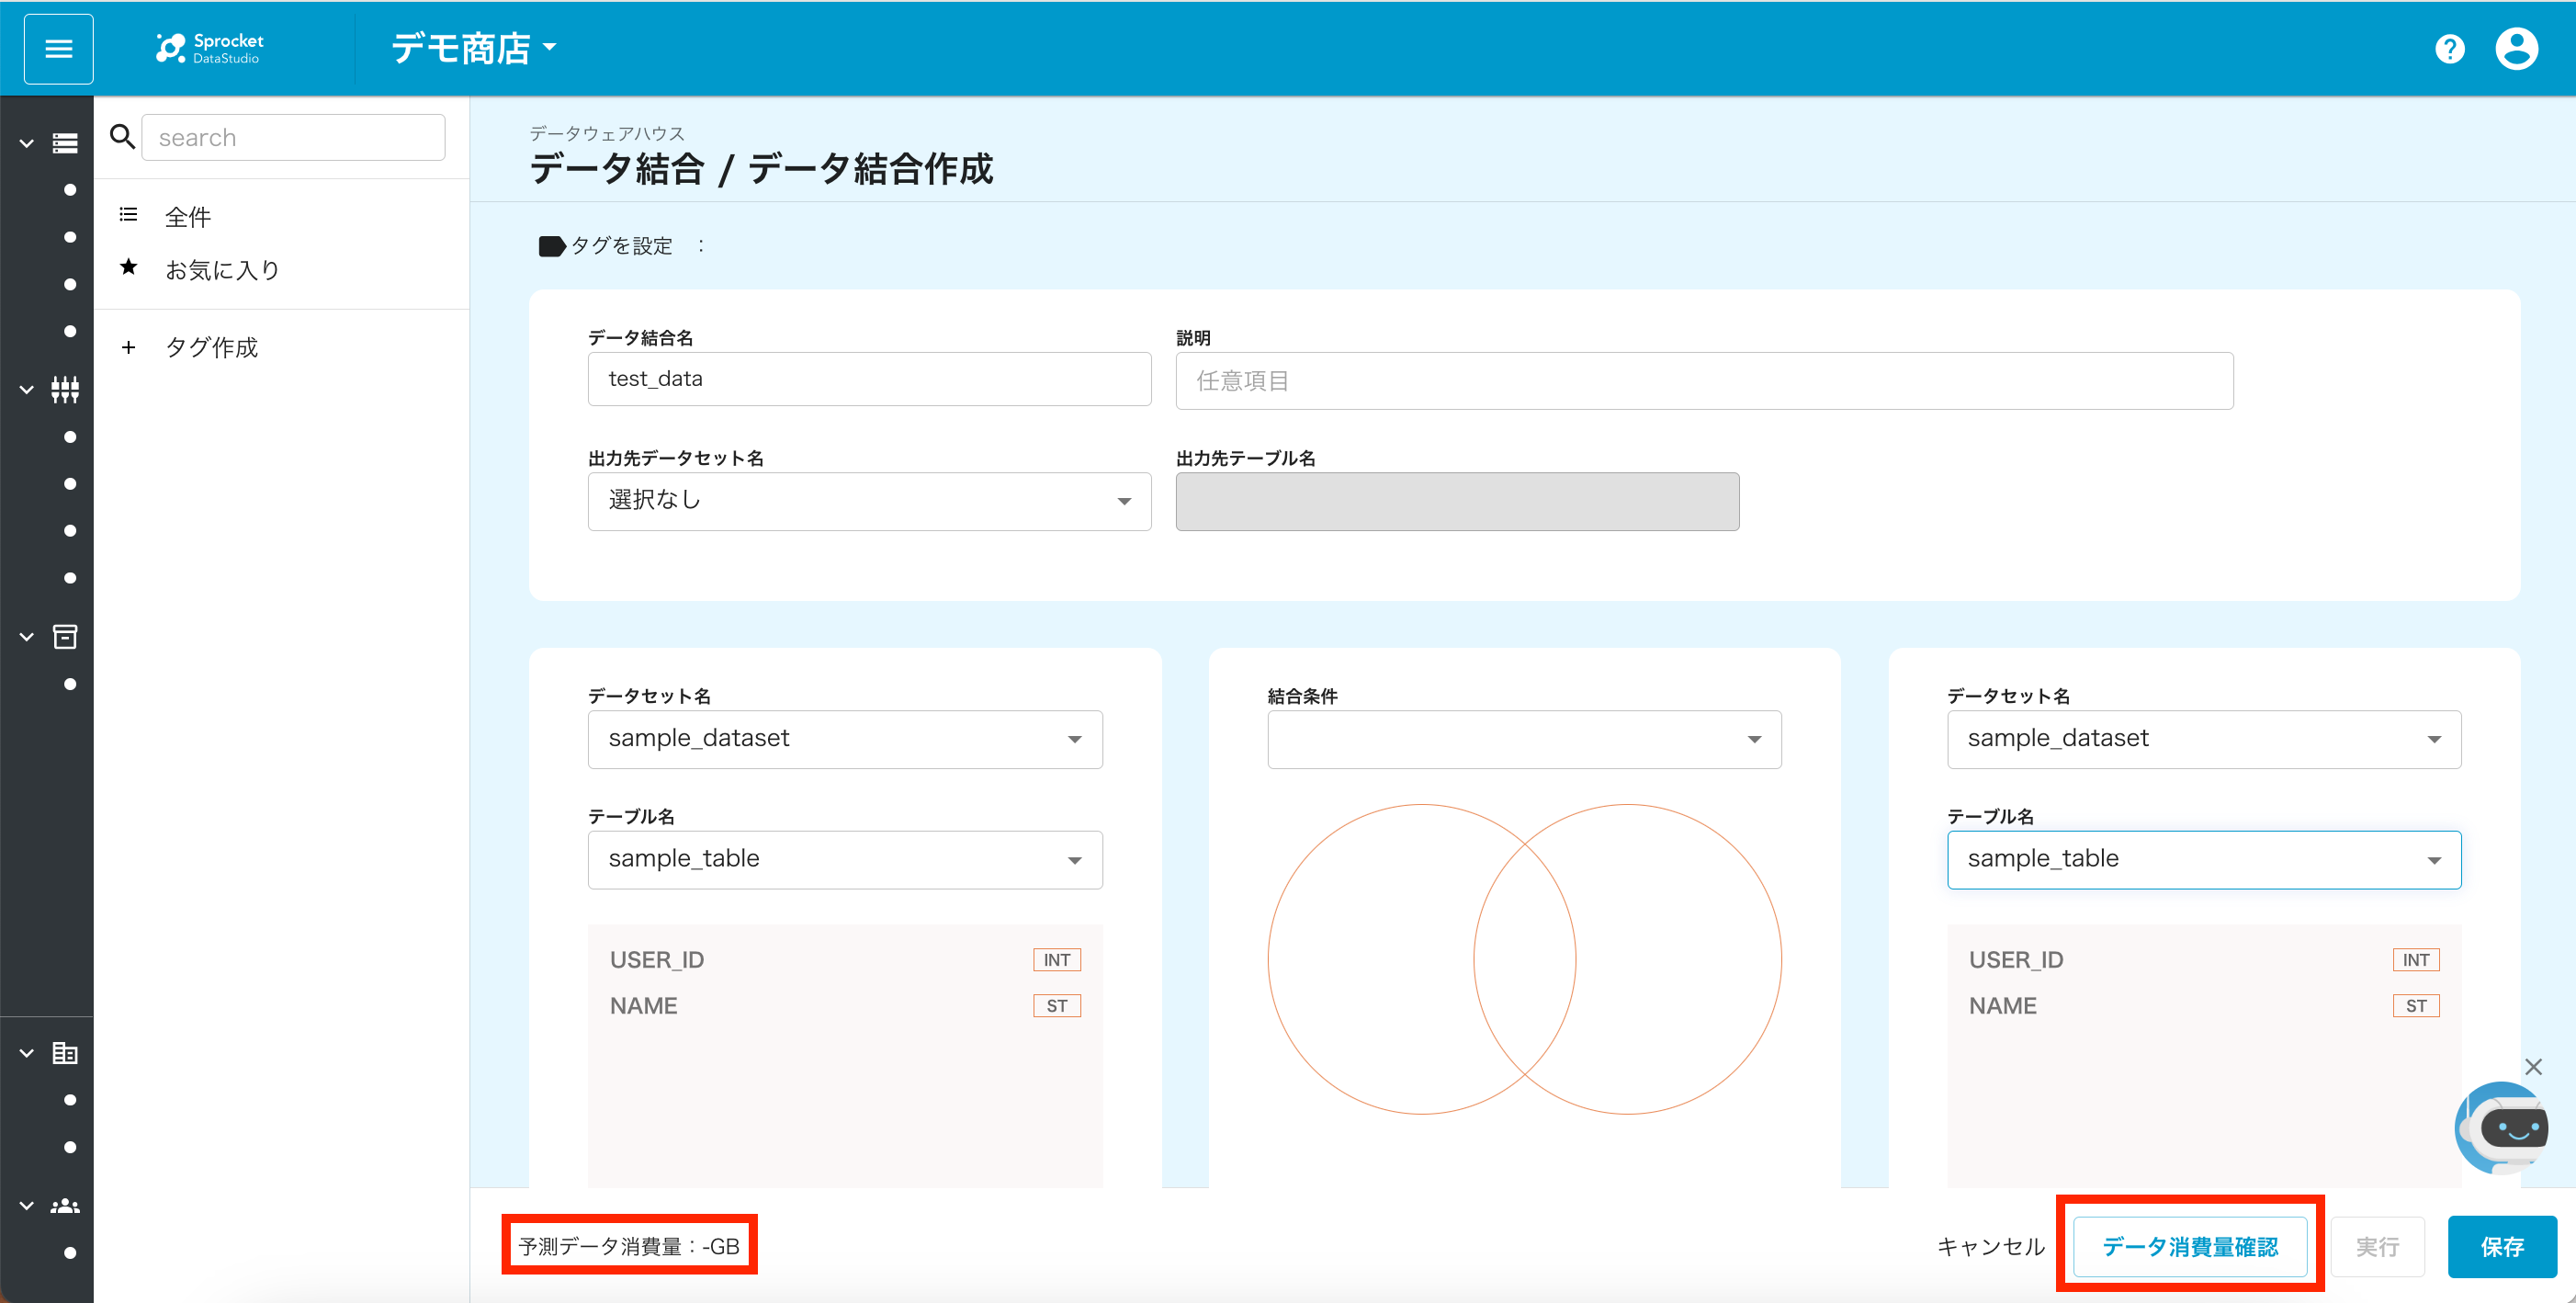Click the INT badge in left table
Viewport: 2576px width, 1303px height.
tap(1056, 960)
